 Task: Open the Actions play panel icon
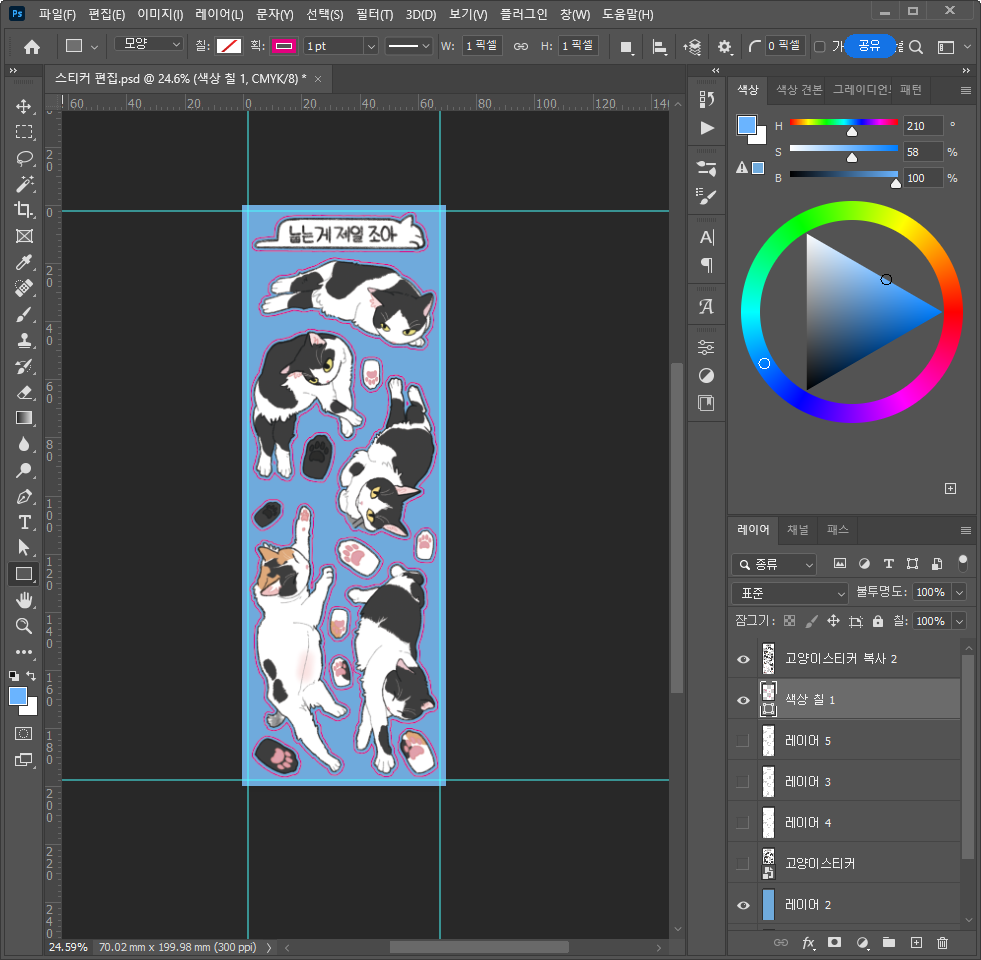pyautogui.click(x=706, y=128)
